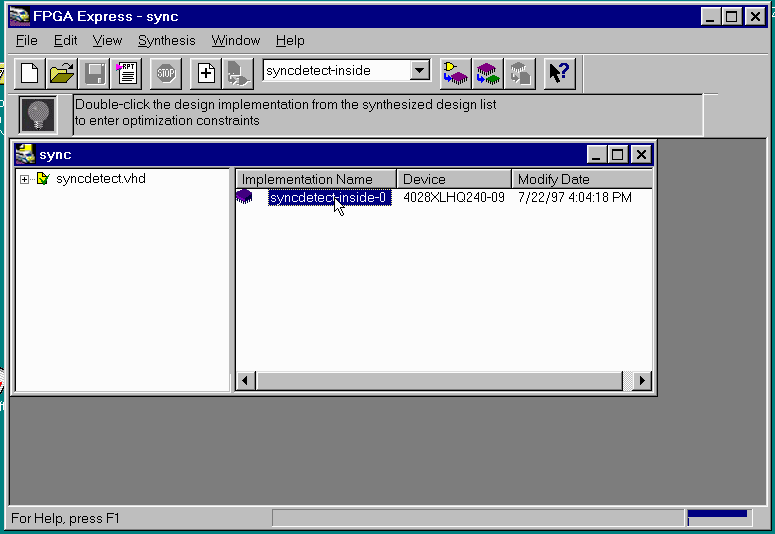The height and width of the screenshot is (534, 775).
Task: Open a project with the folder icon
Action: pyautogui.click(x=62, y=73)
